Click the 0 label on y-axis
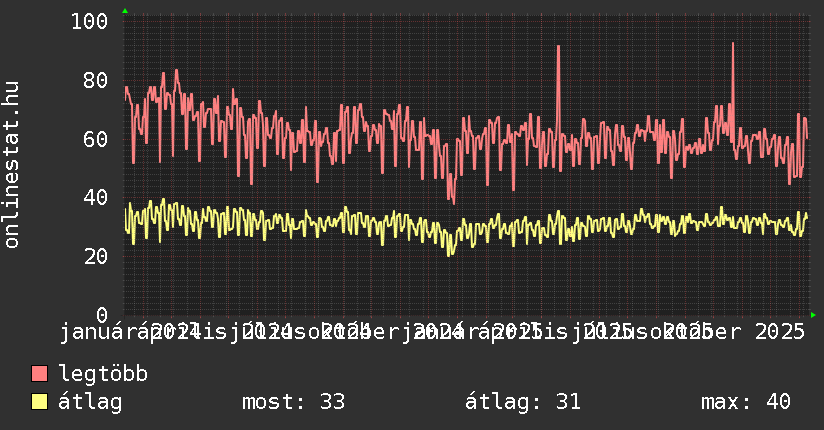The width and height of the screenshot is (824, 430). [102, 315]
